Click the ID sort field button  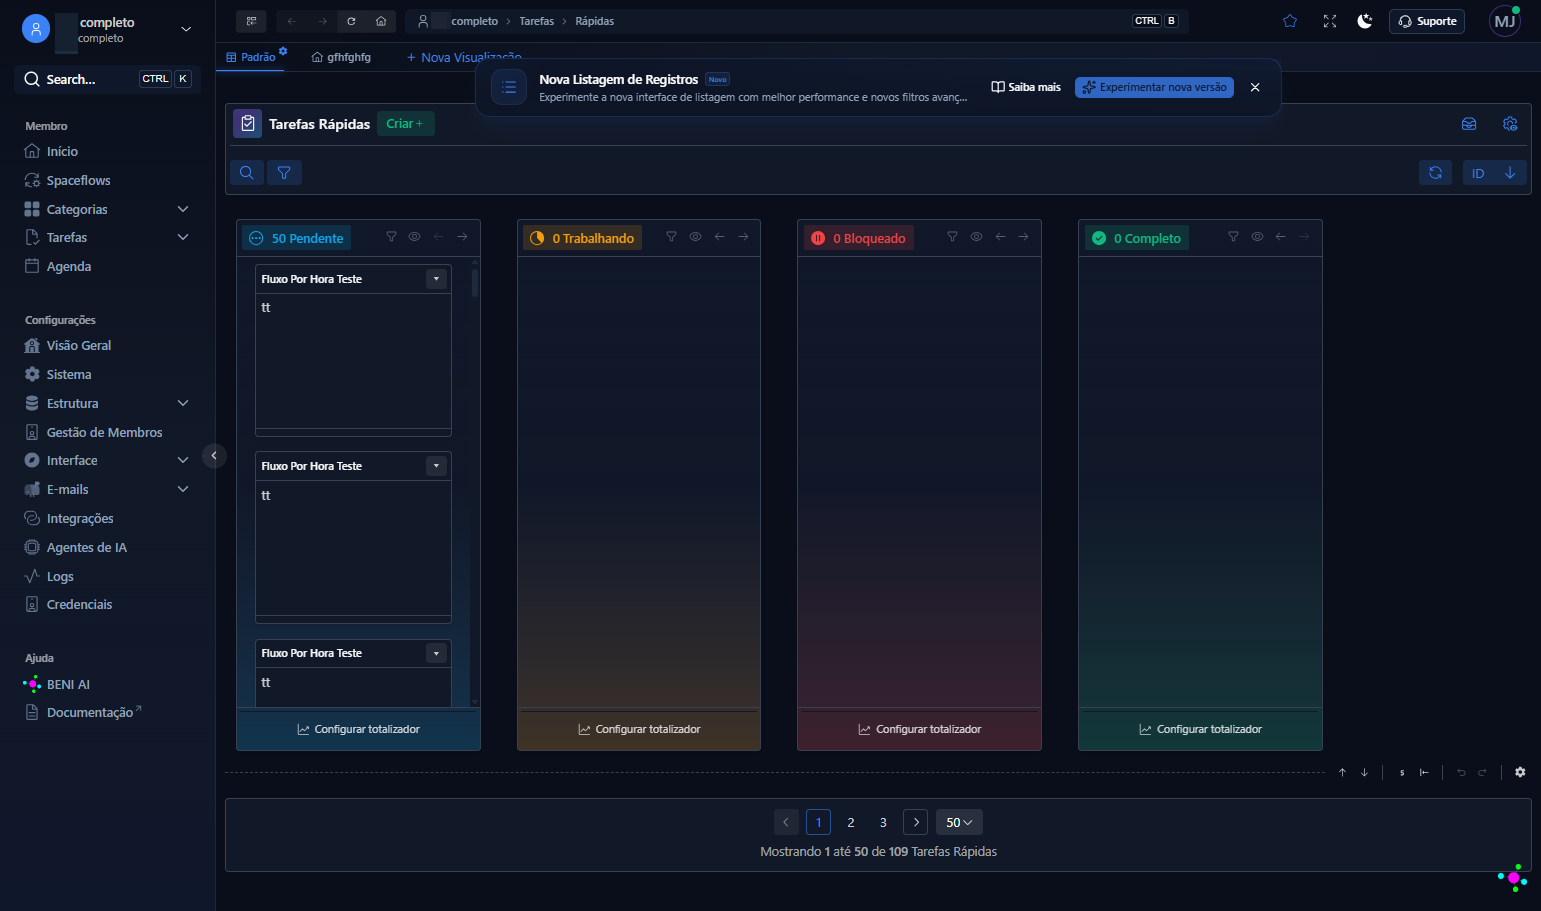pos(1478,173)
